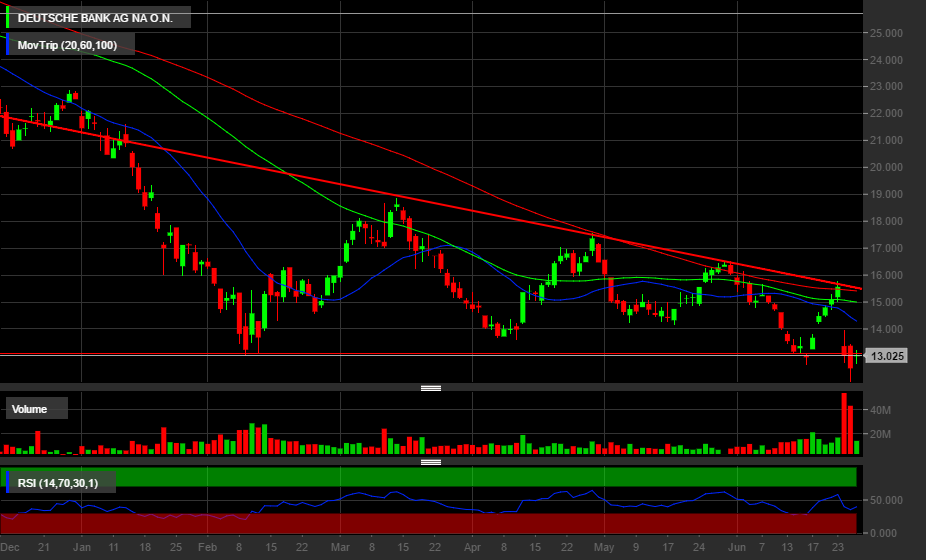Click the 20.000 price axis label
Screen dimensions: 926x560
coord(886,167)
